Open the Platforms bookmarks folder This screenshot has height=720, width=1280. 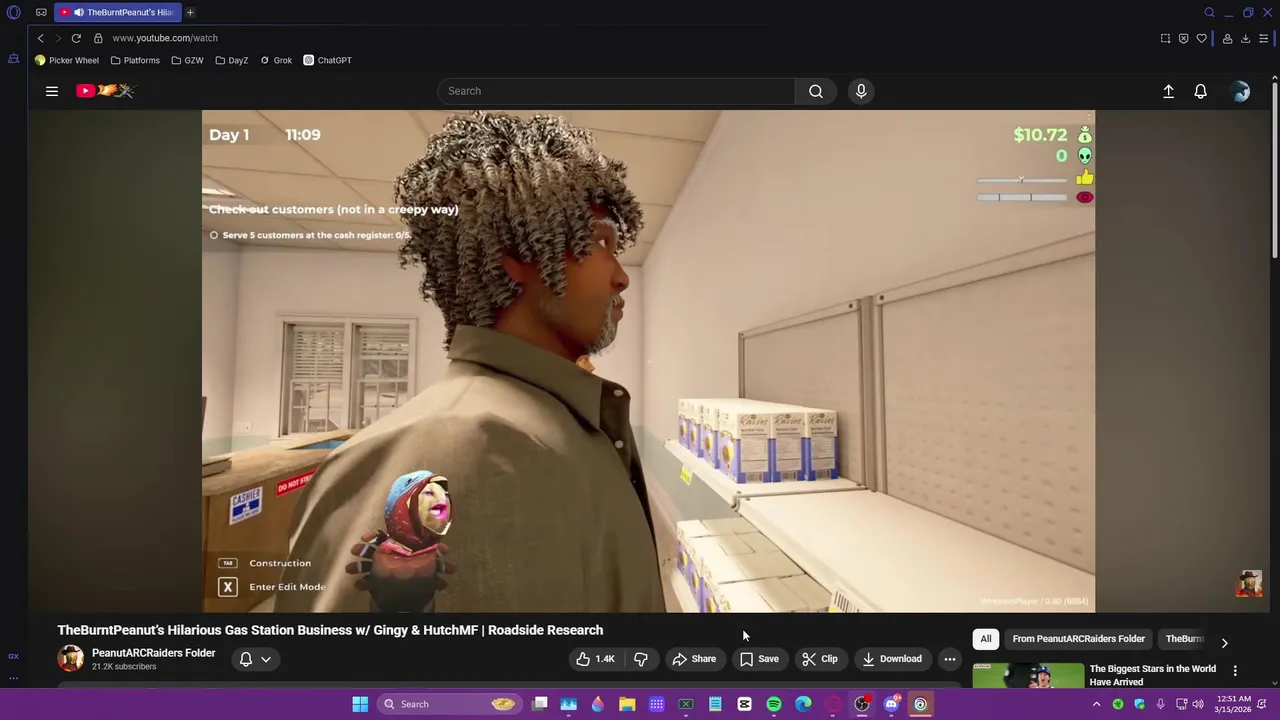pyautogui.click(x=135, y=60)
